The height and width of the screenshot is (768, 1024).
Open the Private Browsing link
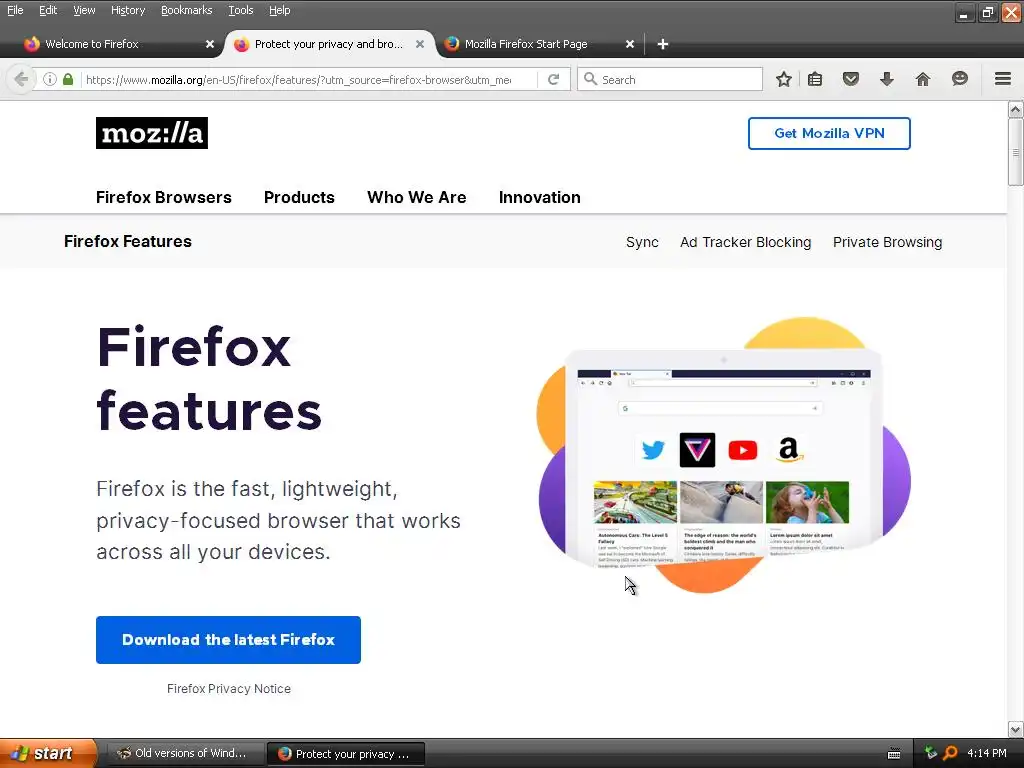(x=887, y=242)
